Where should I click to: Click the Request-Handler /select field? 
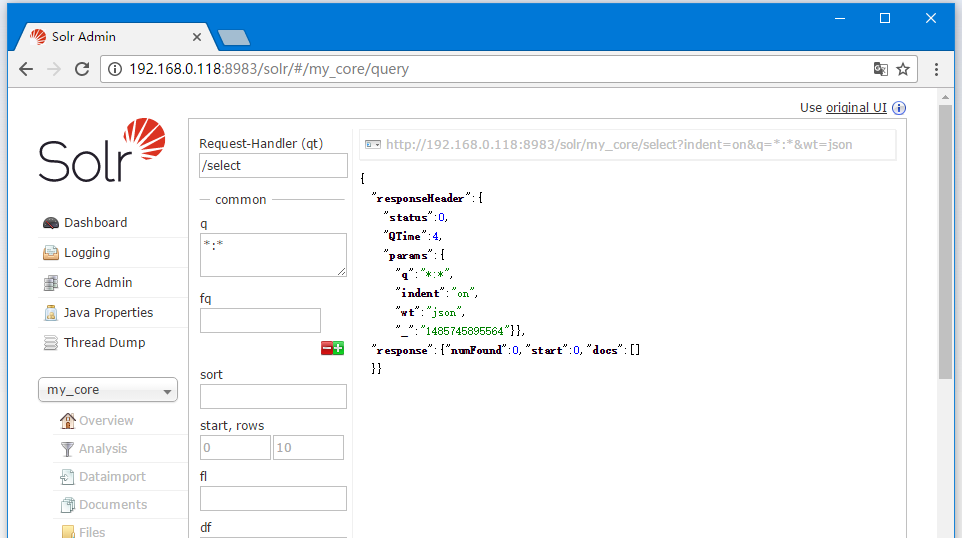tap(274, 166)
